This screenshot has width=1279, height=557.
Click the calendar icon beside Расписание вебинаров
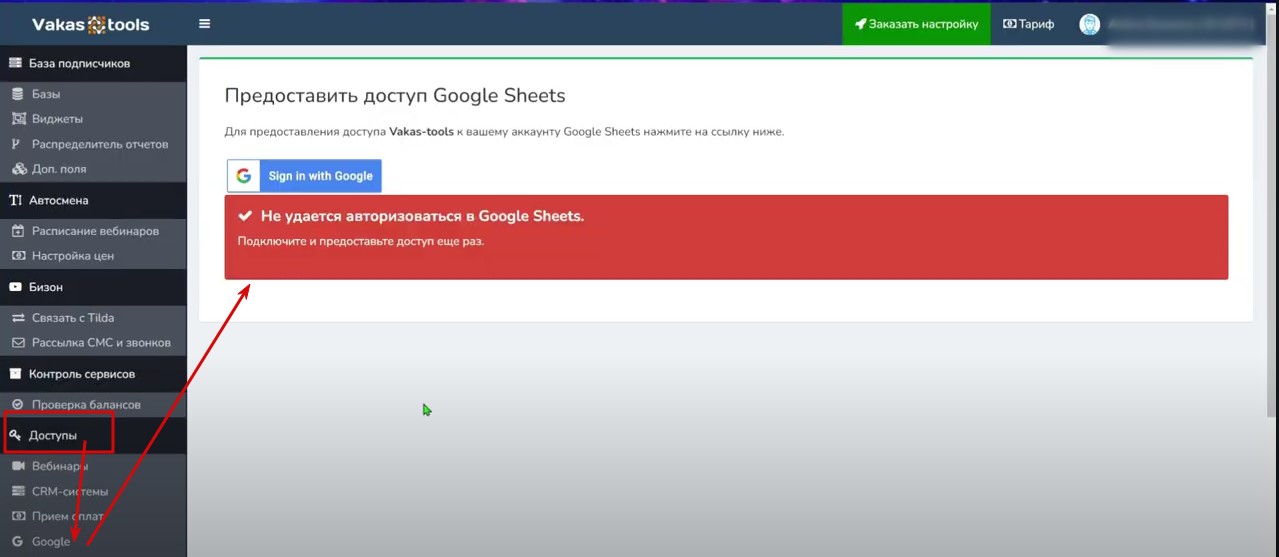(x=17, y=231)
